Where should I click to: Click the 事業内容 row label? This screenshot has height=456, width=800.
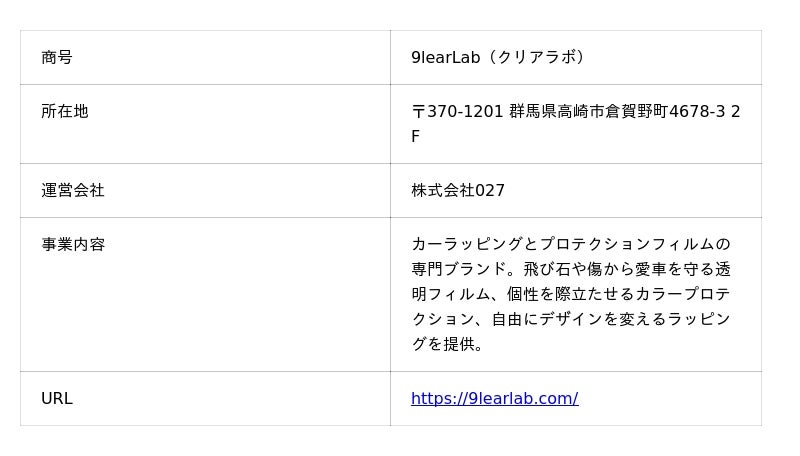(x=73, y=244)
